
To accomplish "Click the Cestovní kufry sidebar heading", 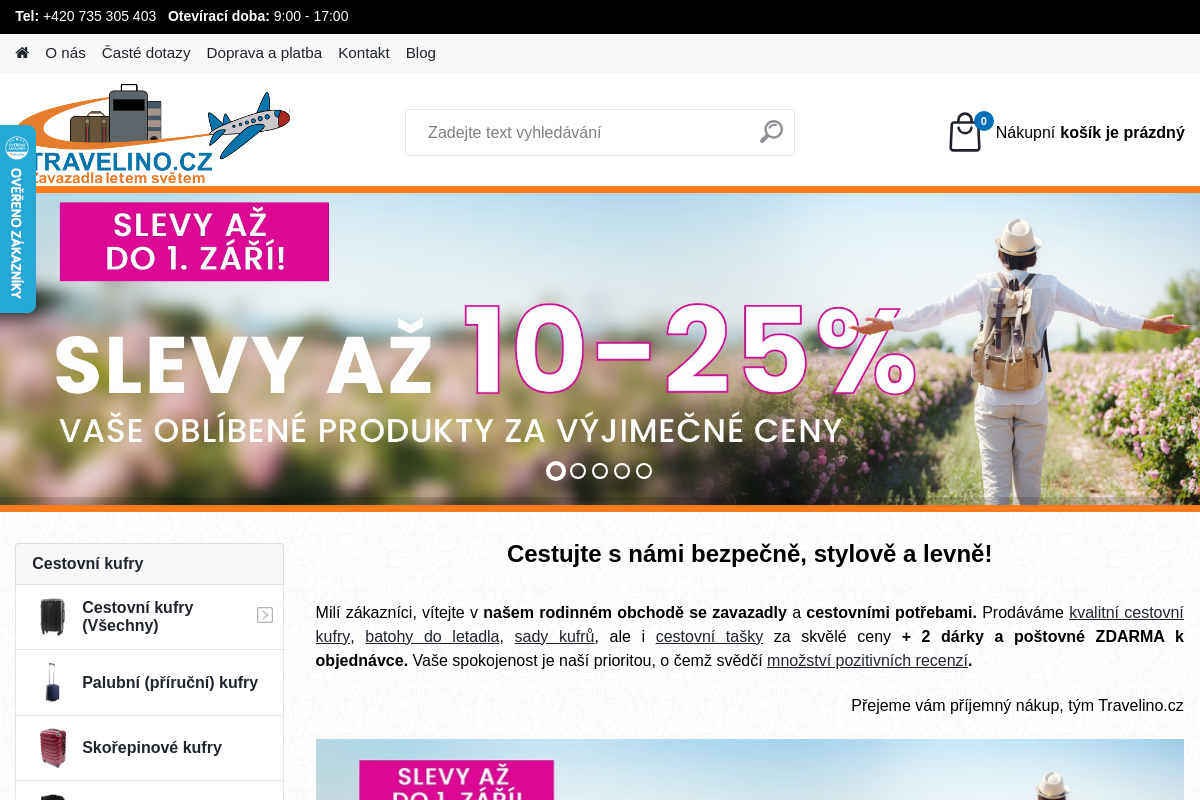I will [x=150, y=564].
